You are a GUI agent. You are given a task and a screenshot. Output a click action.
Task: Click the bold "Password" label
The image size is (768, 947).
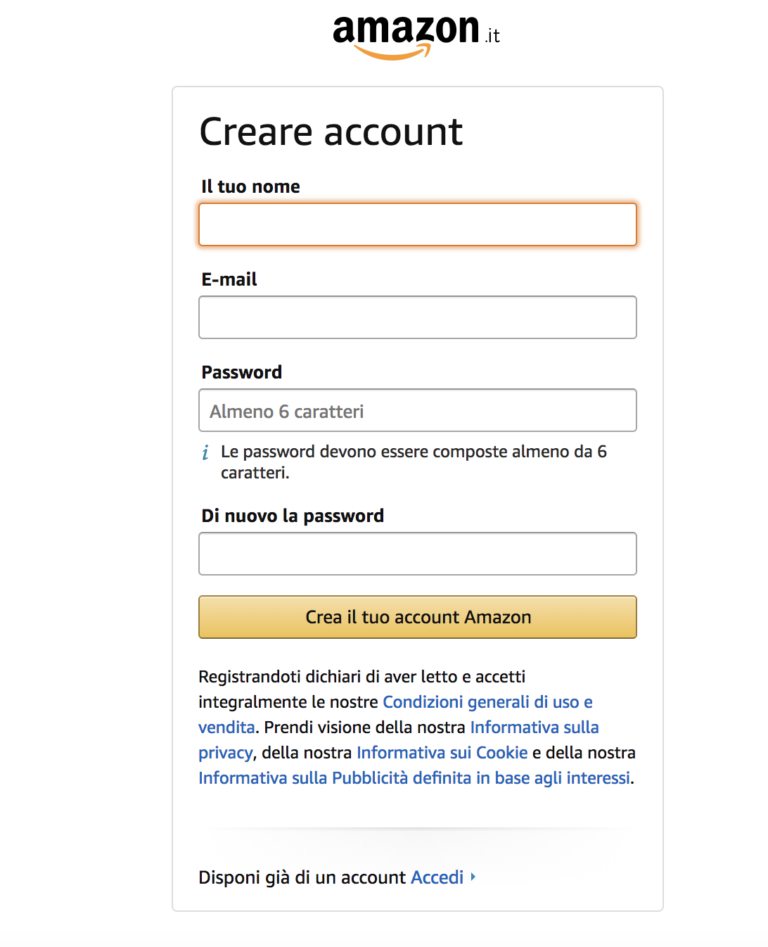[x=241, y=372]
